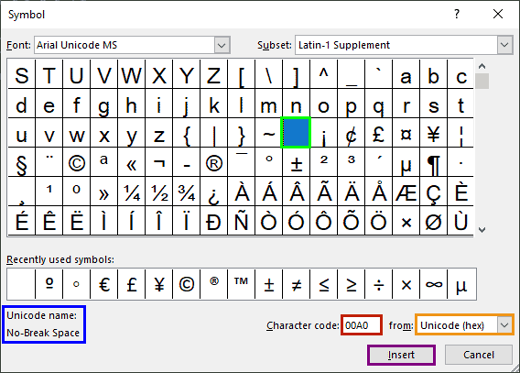Select the right guillemet » symbol
Image resolution: width=520 pixels, height=373 pixels.
[x=104, y=191]
